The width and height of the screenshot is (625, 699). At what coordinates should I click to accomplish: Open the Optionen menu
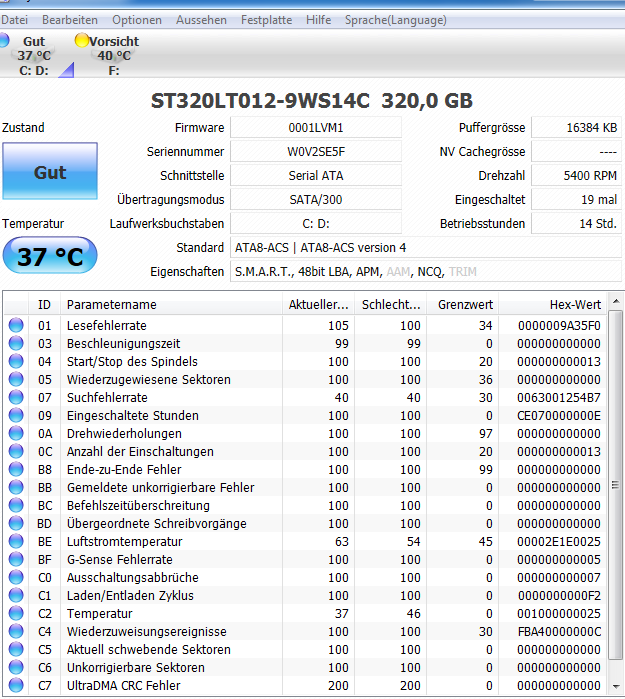pos(137,20)
